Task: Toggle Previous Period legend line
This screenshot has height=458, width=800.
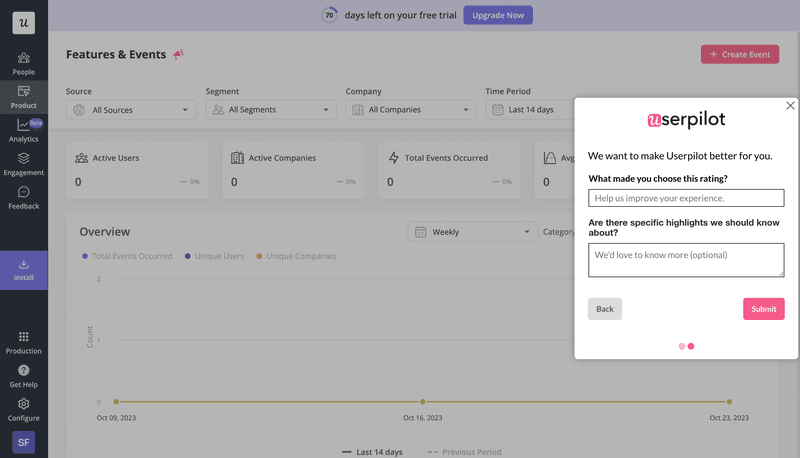Action: coord(464,452)
